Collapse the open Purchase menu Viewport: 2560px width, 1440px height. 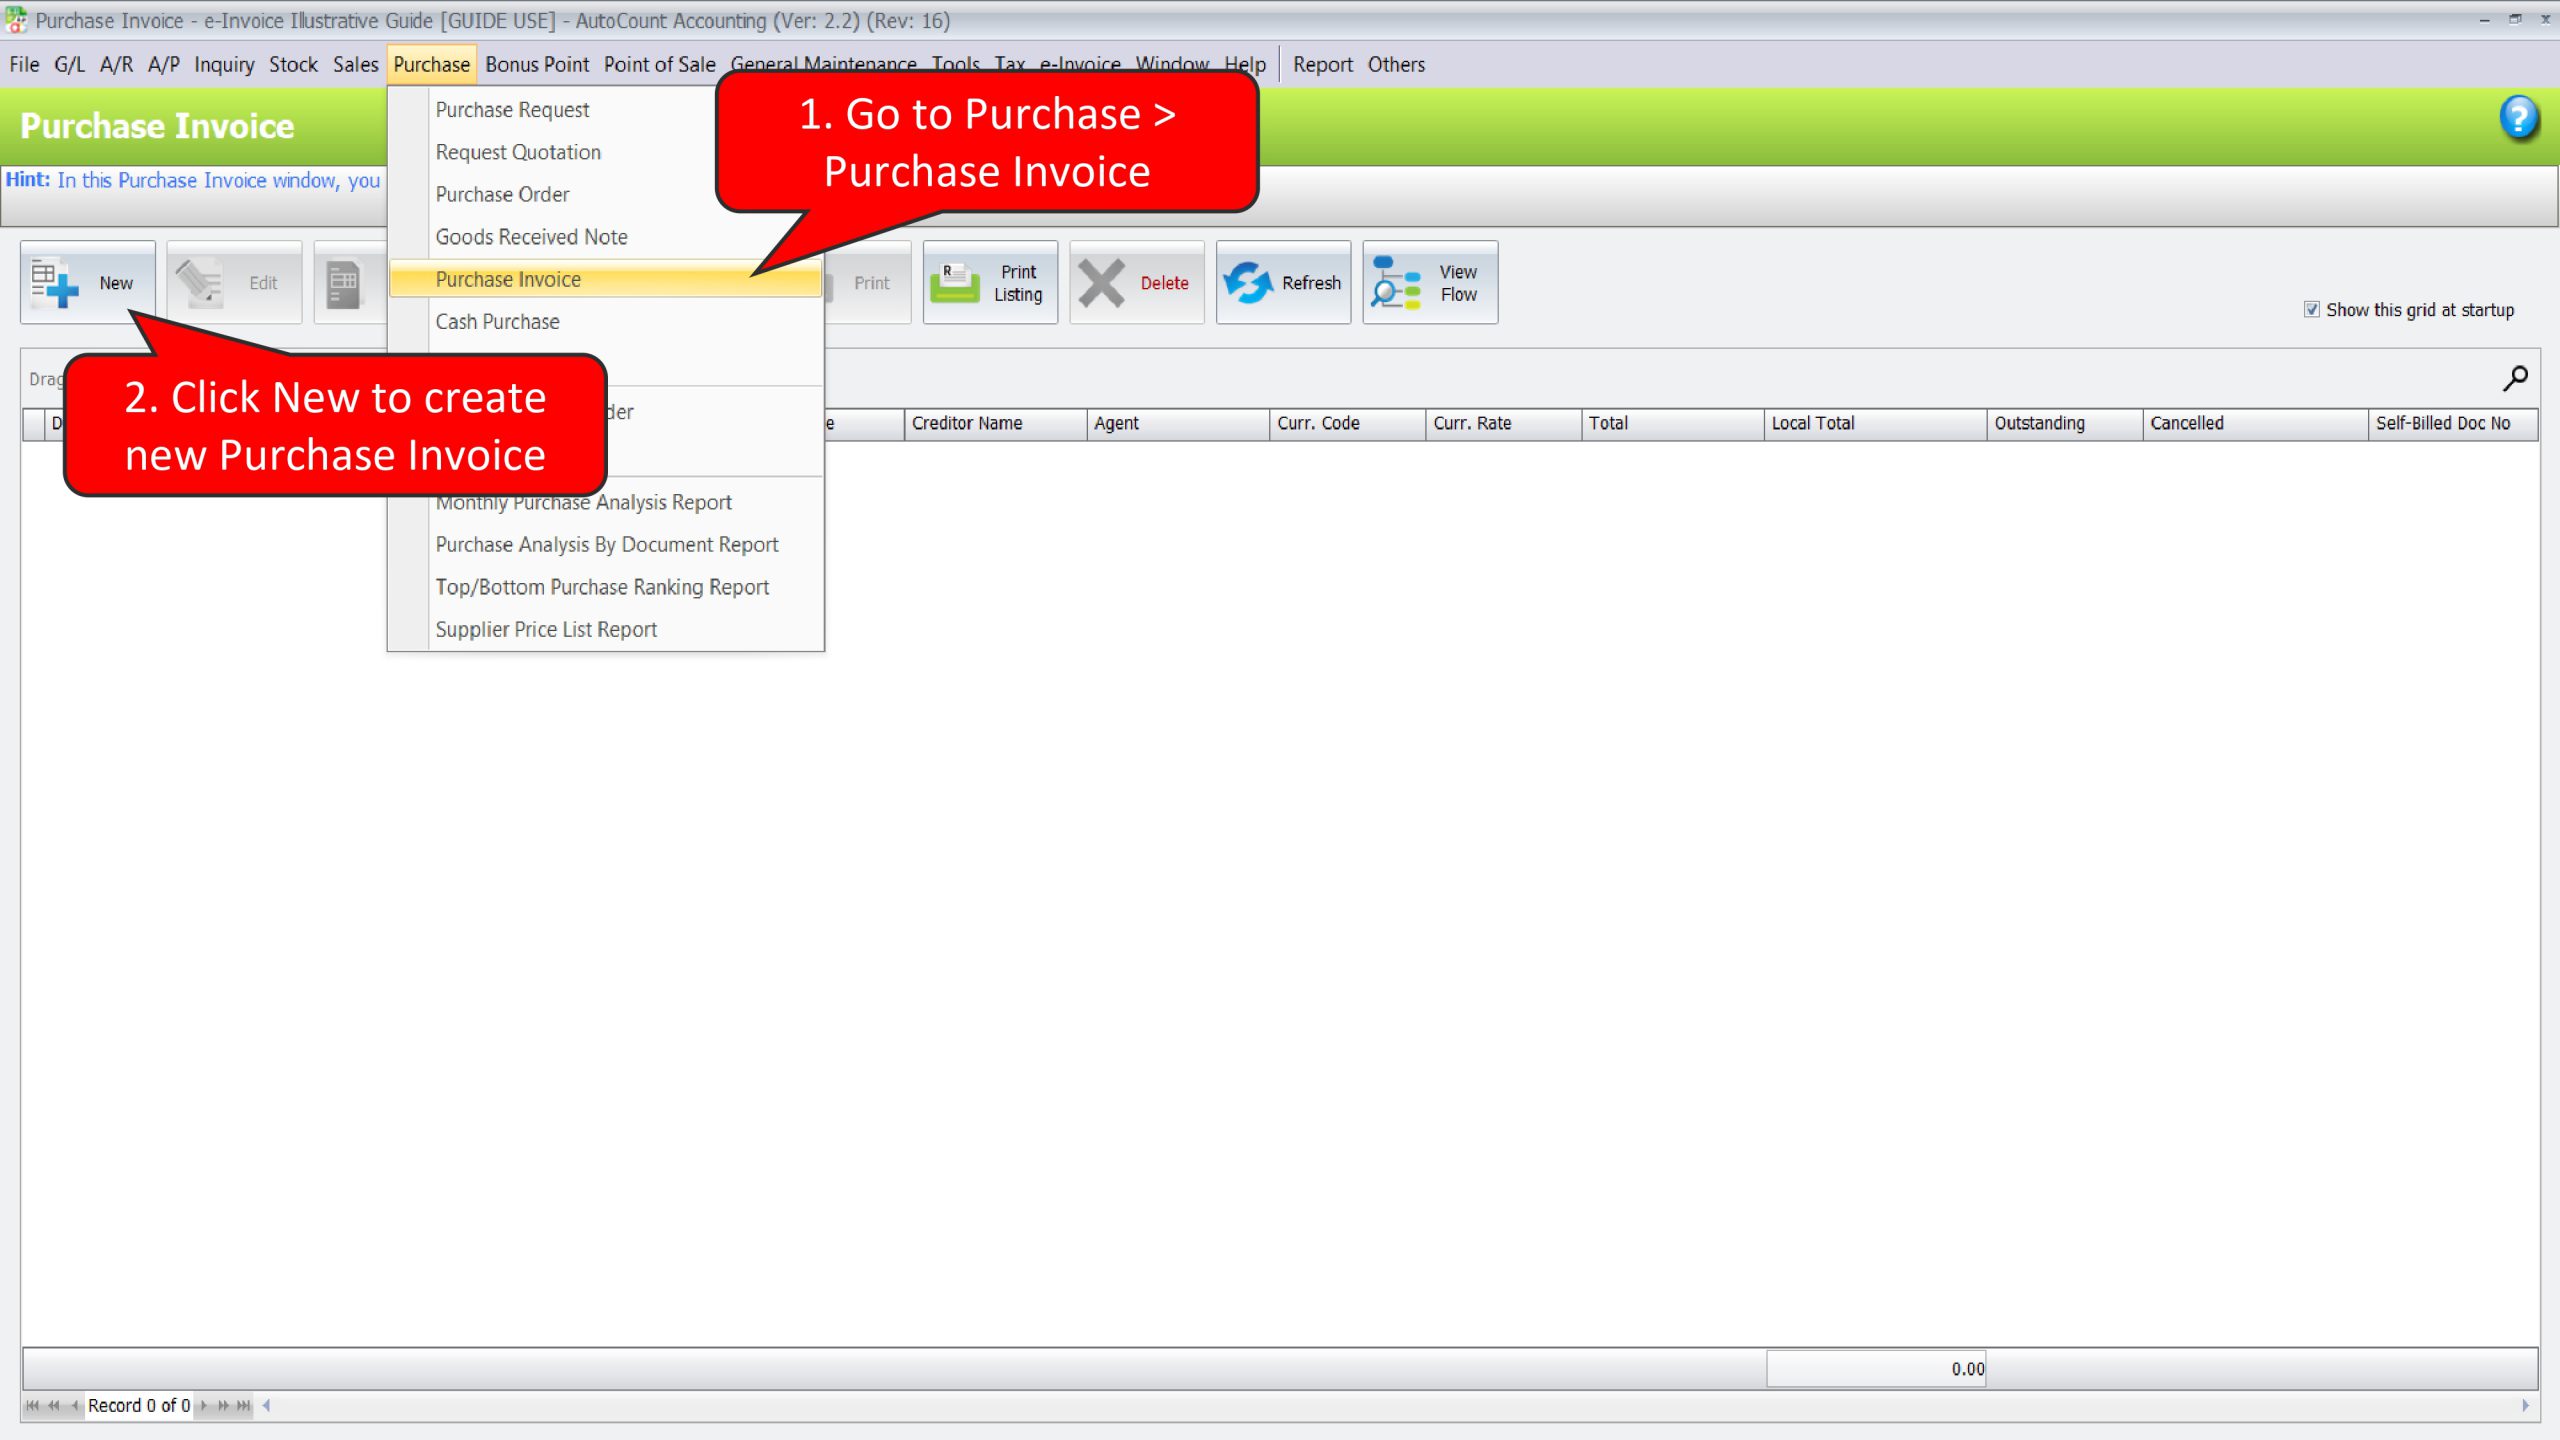click(x=431, y=65)
